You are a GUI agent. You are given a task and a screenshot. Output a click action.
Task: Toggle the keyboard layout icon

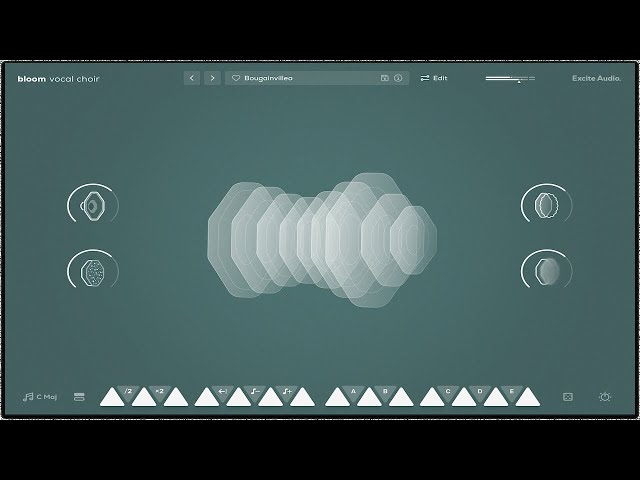79,397
